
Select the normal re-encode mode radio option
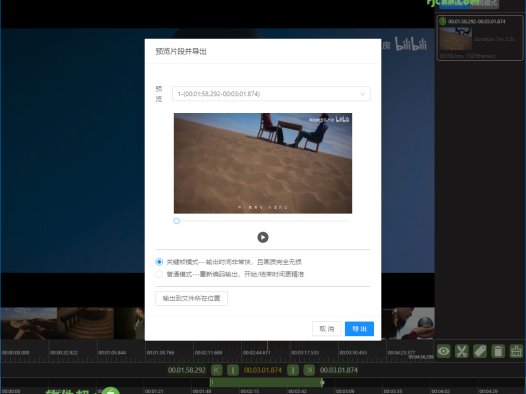tap(159, 274)
